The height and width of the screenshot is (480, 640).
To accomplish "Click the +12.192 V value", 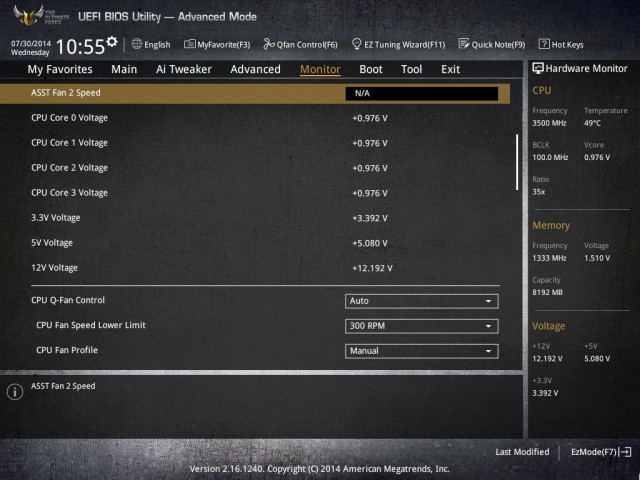I will pyautogui.click(x=372, y=268).
